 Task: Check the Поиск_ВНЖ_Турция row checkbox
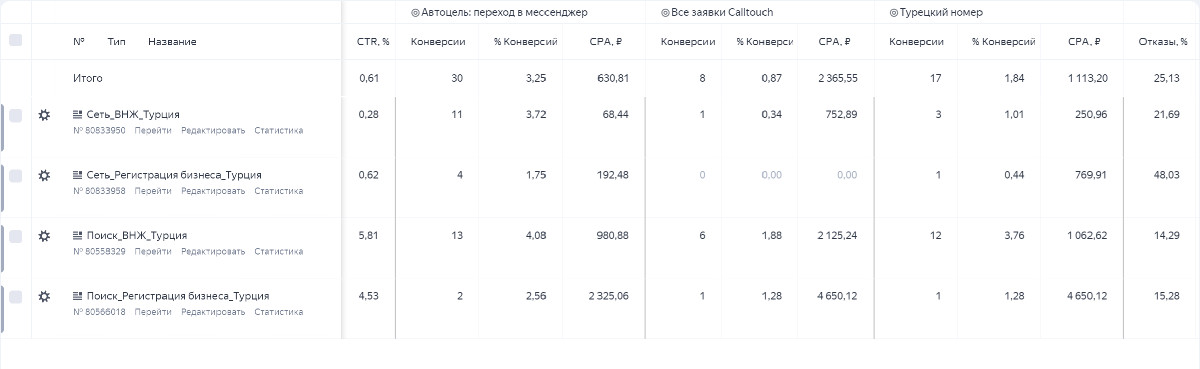pos(15,236)
